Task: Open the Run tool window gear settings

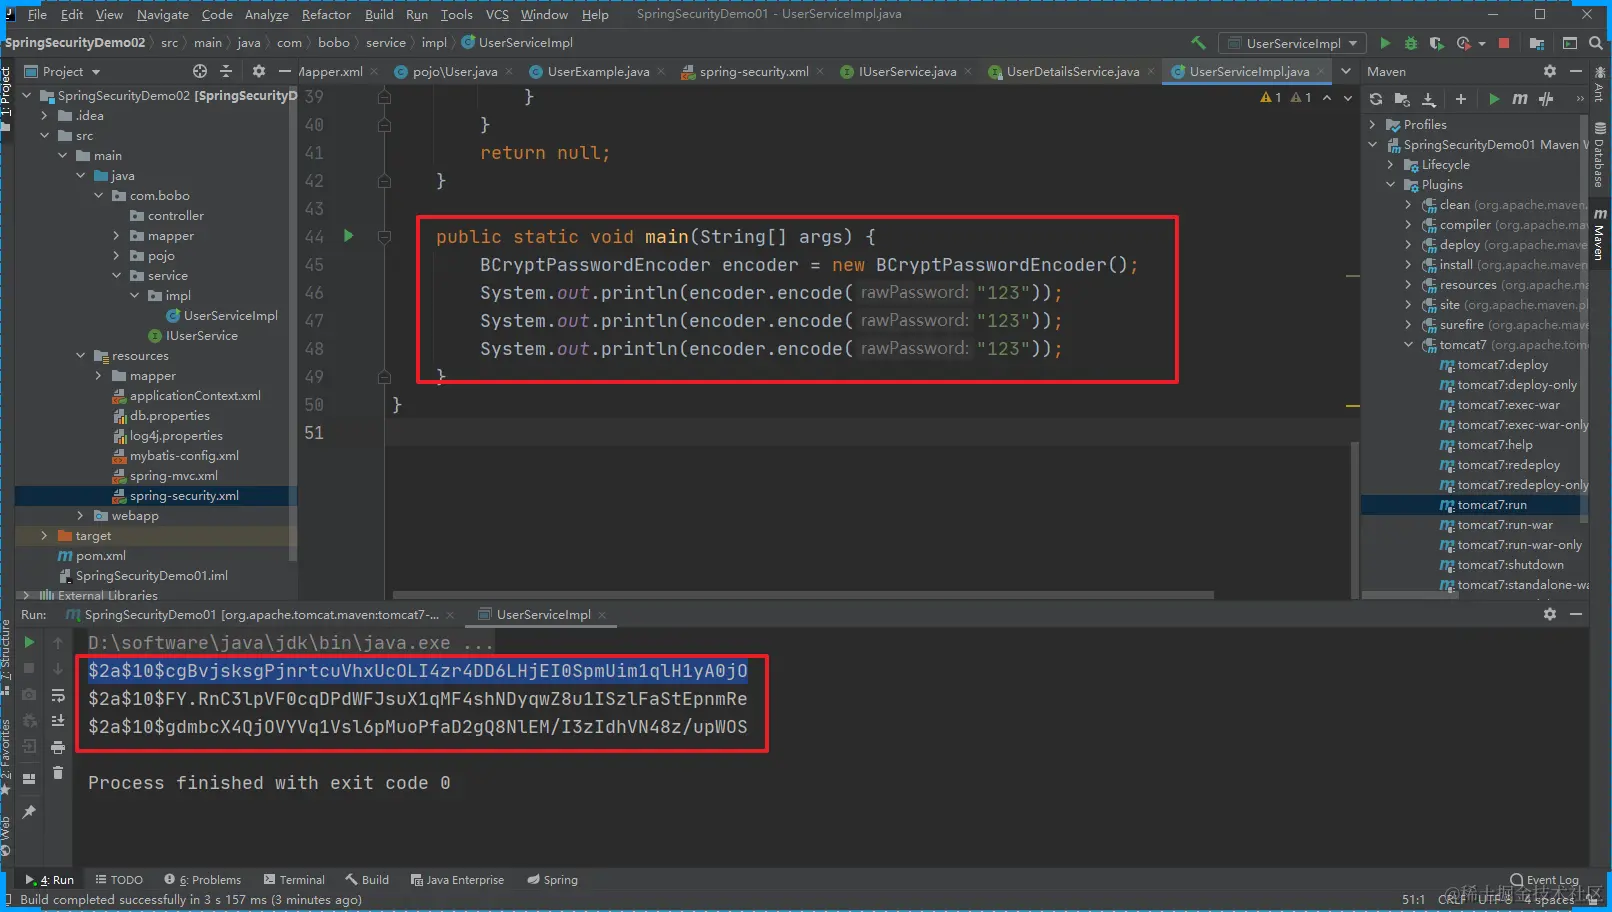Action: (1550, 614)
